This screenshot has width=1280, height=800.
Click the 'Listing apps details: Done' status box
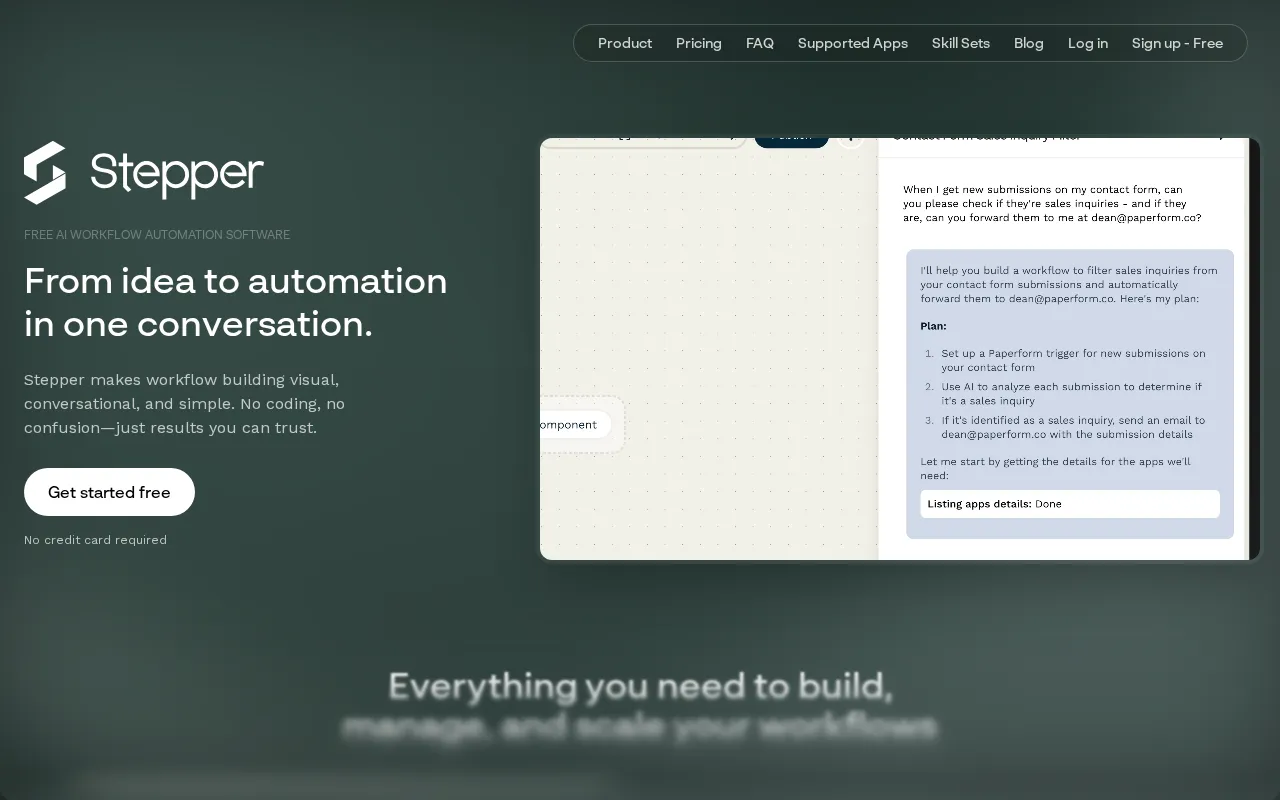click(1070, 504)
